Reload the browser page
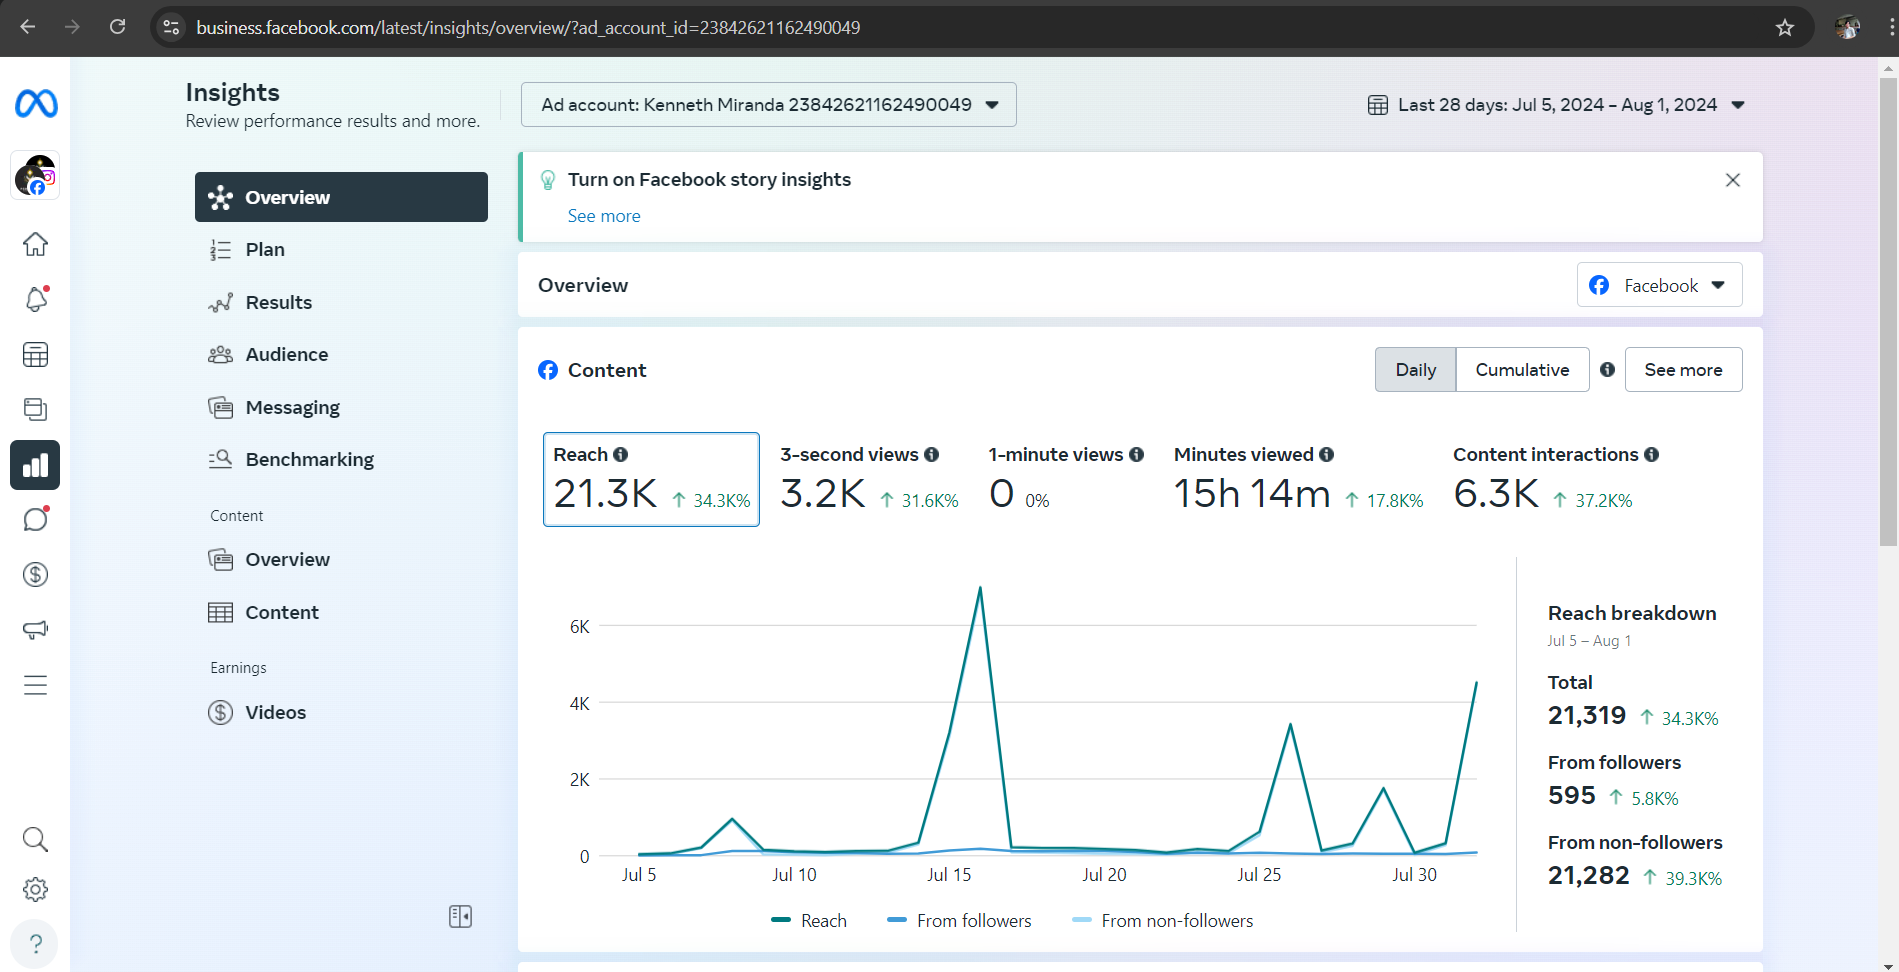This screenshot has height=972, width=1899. coord(117,27)
